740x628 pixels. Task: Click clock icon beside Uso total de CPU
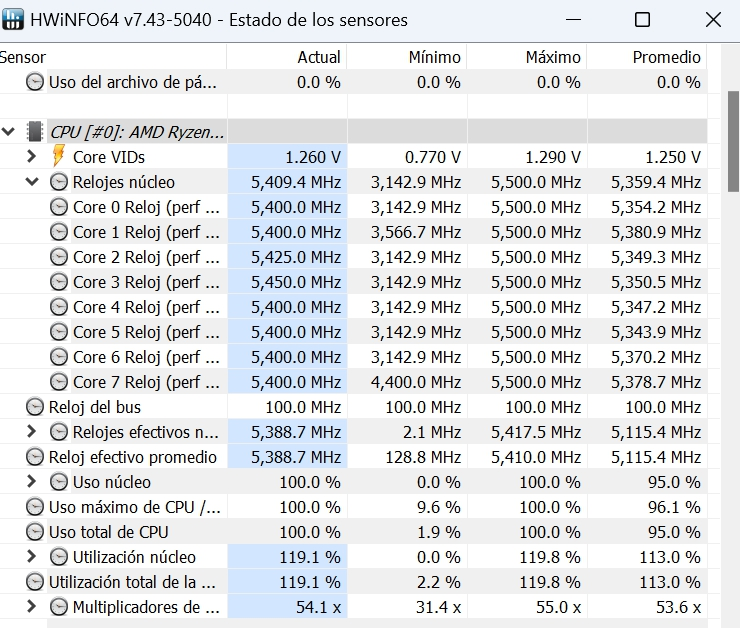point(34,532)
